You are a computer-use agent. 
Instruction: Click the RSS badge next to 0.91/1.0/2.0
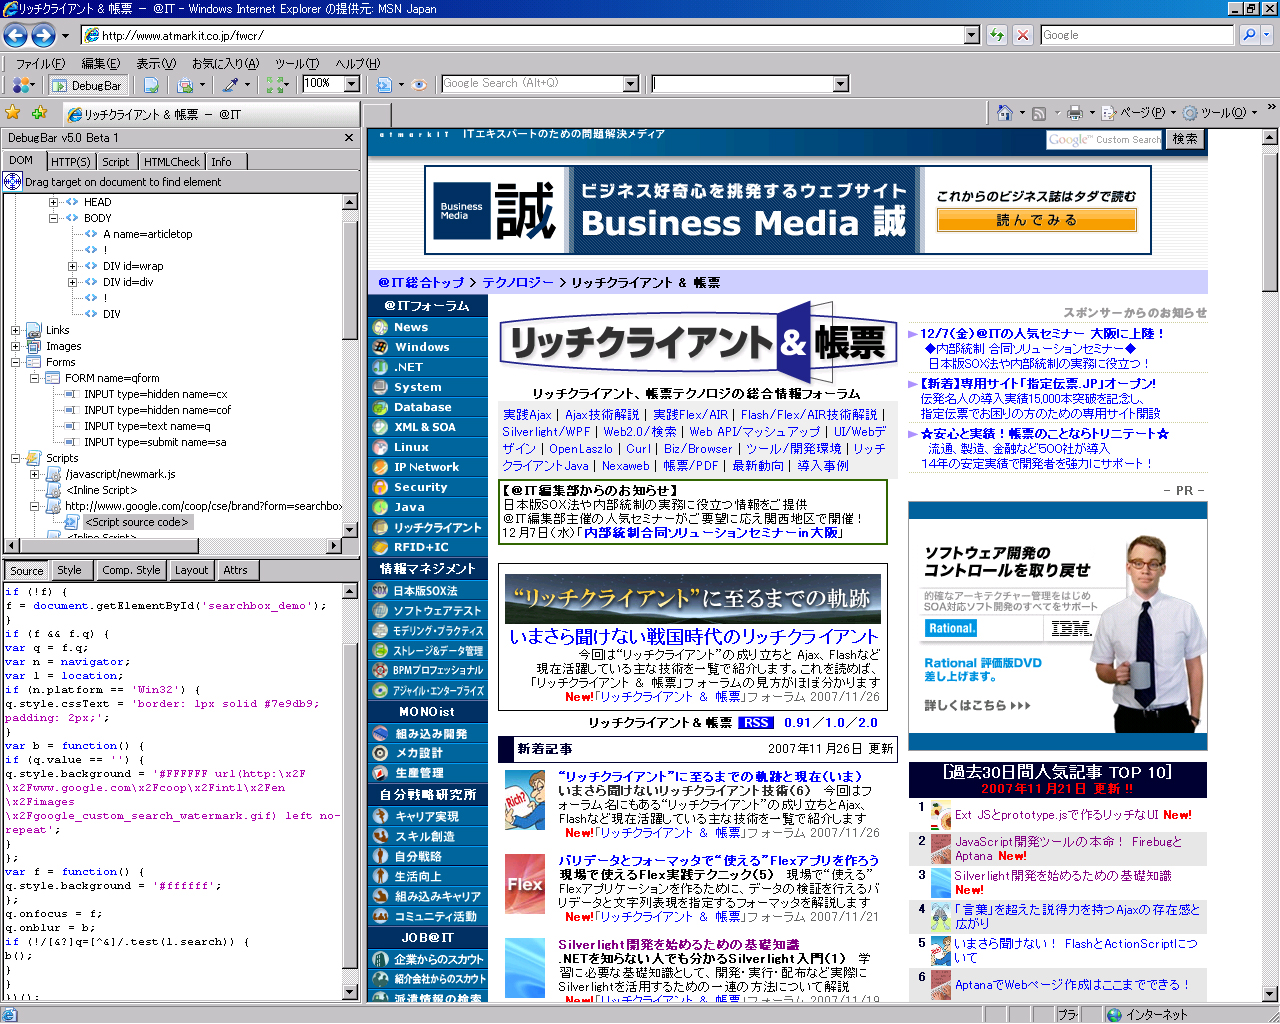point(756,722)
